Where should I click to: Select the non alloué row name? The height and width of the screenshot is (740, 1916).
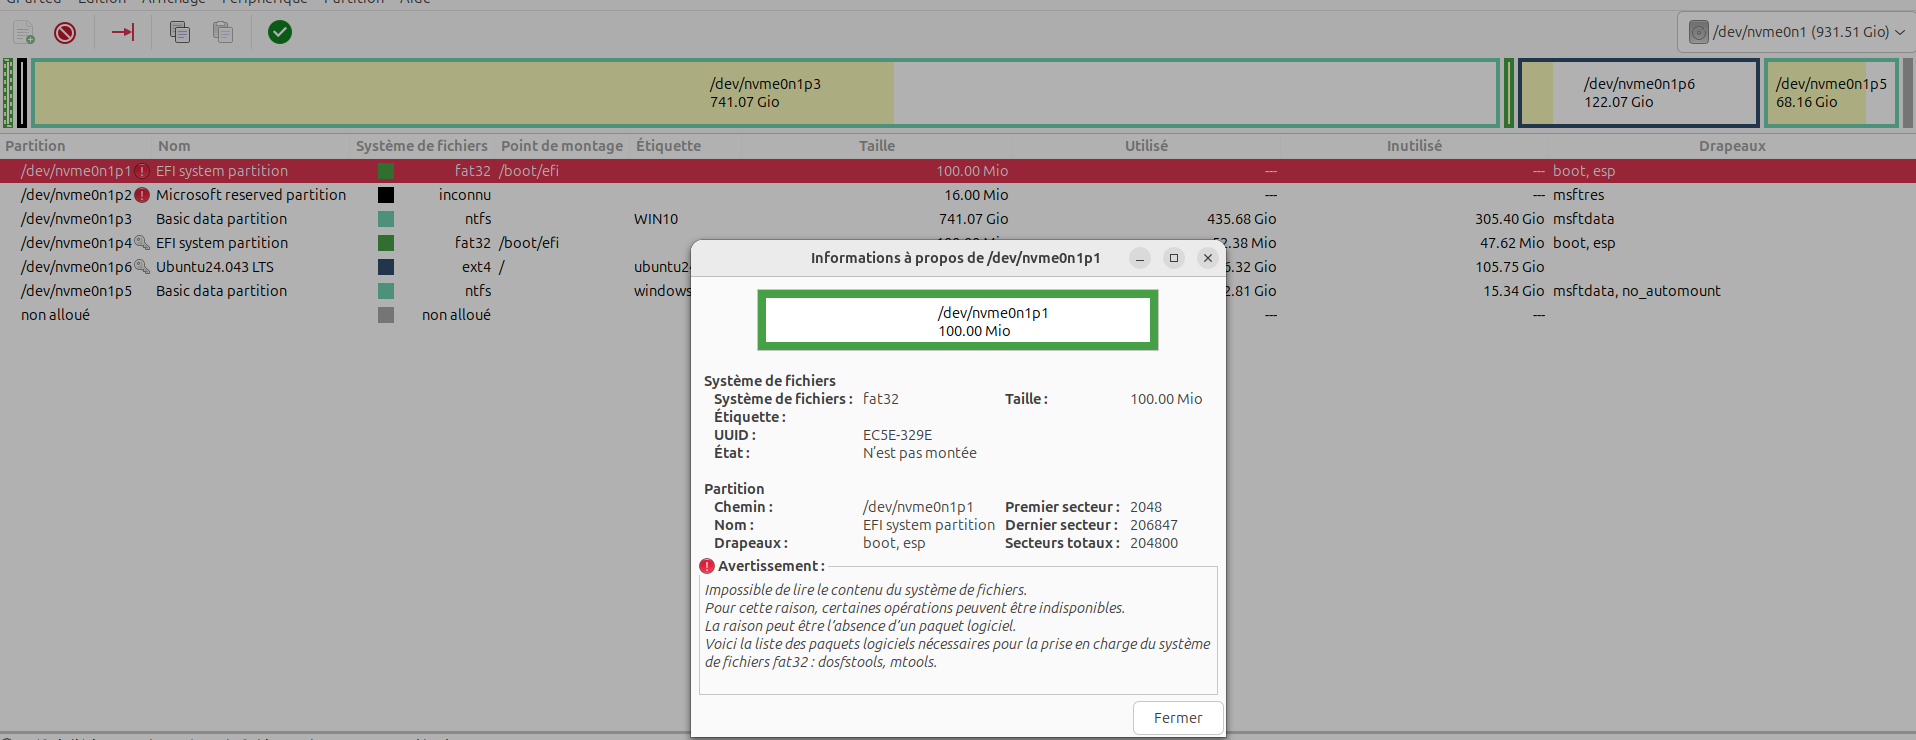(55, 315)
